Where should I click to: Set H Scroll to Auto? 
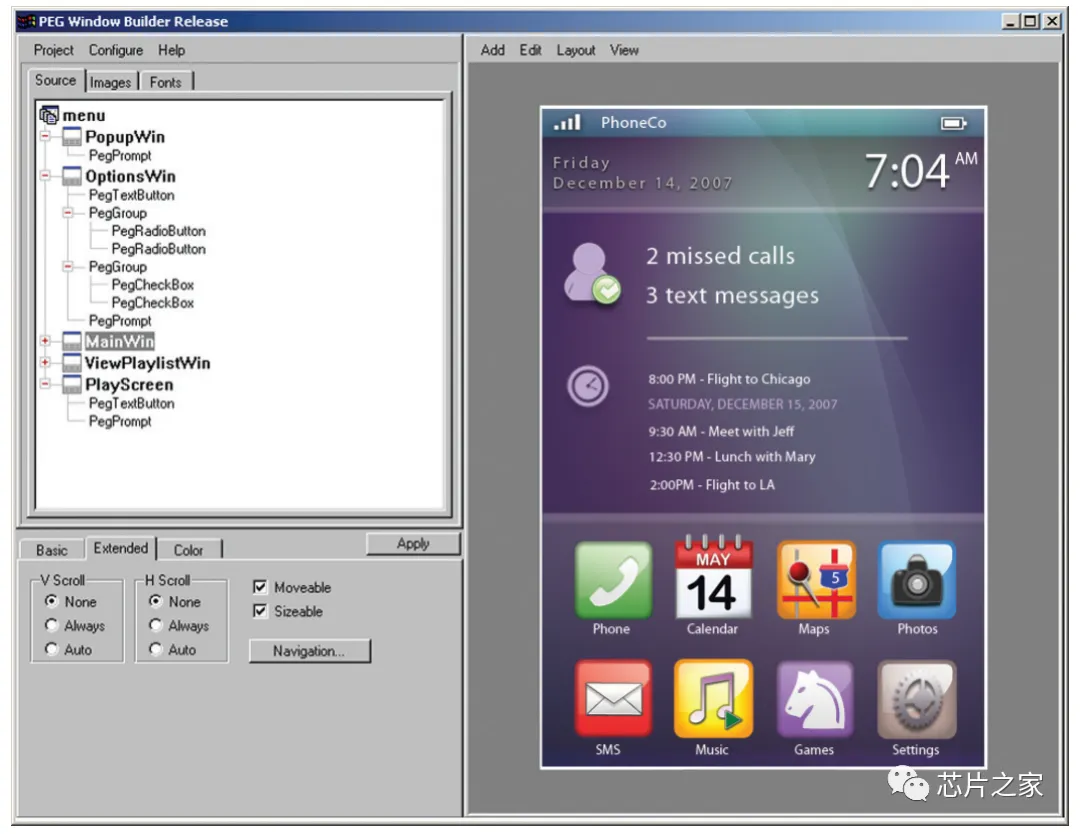(x=156, y=649)
